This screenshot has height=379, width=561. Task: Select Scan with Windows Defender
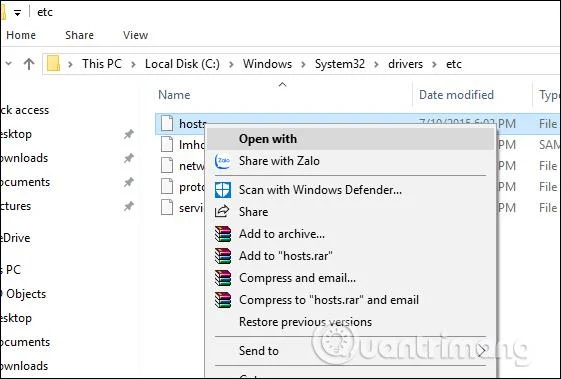coord(350,190)
